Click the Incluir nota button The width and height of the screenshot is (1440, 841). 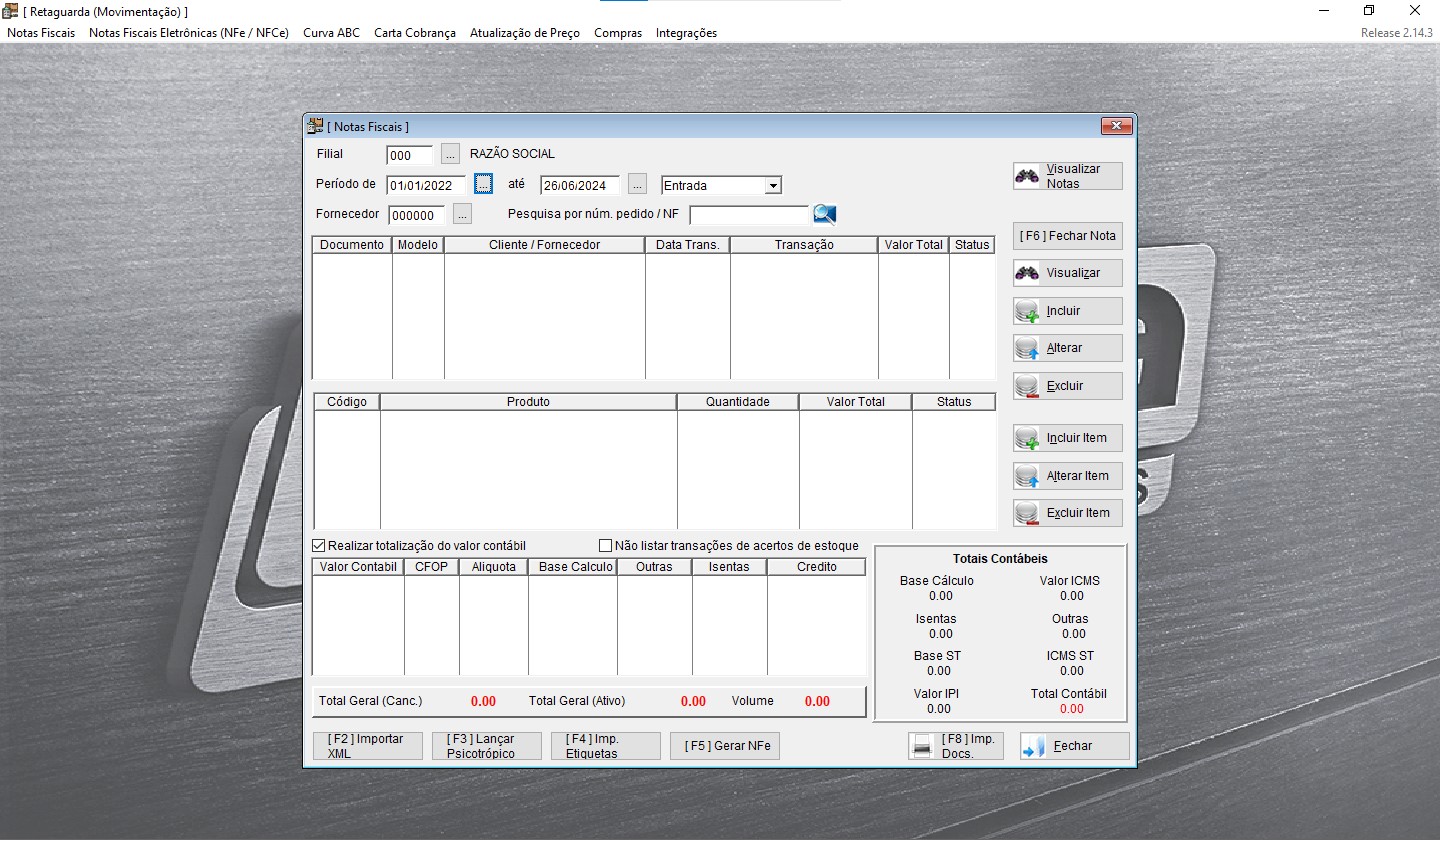coord(1067,311)
